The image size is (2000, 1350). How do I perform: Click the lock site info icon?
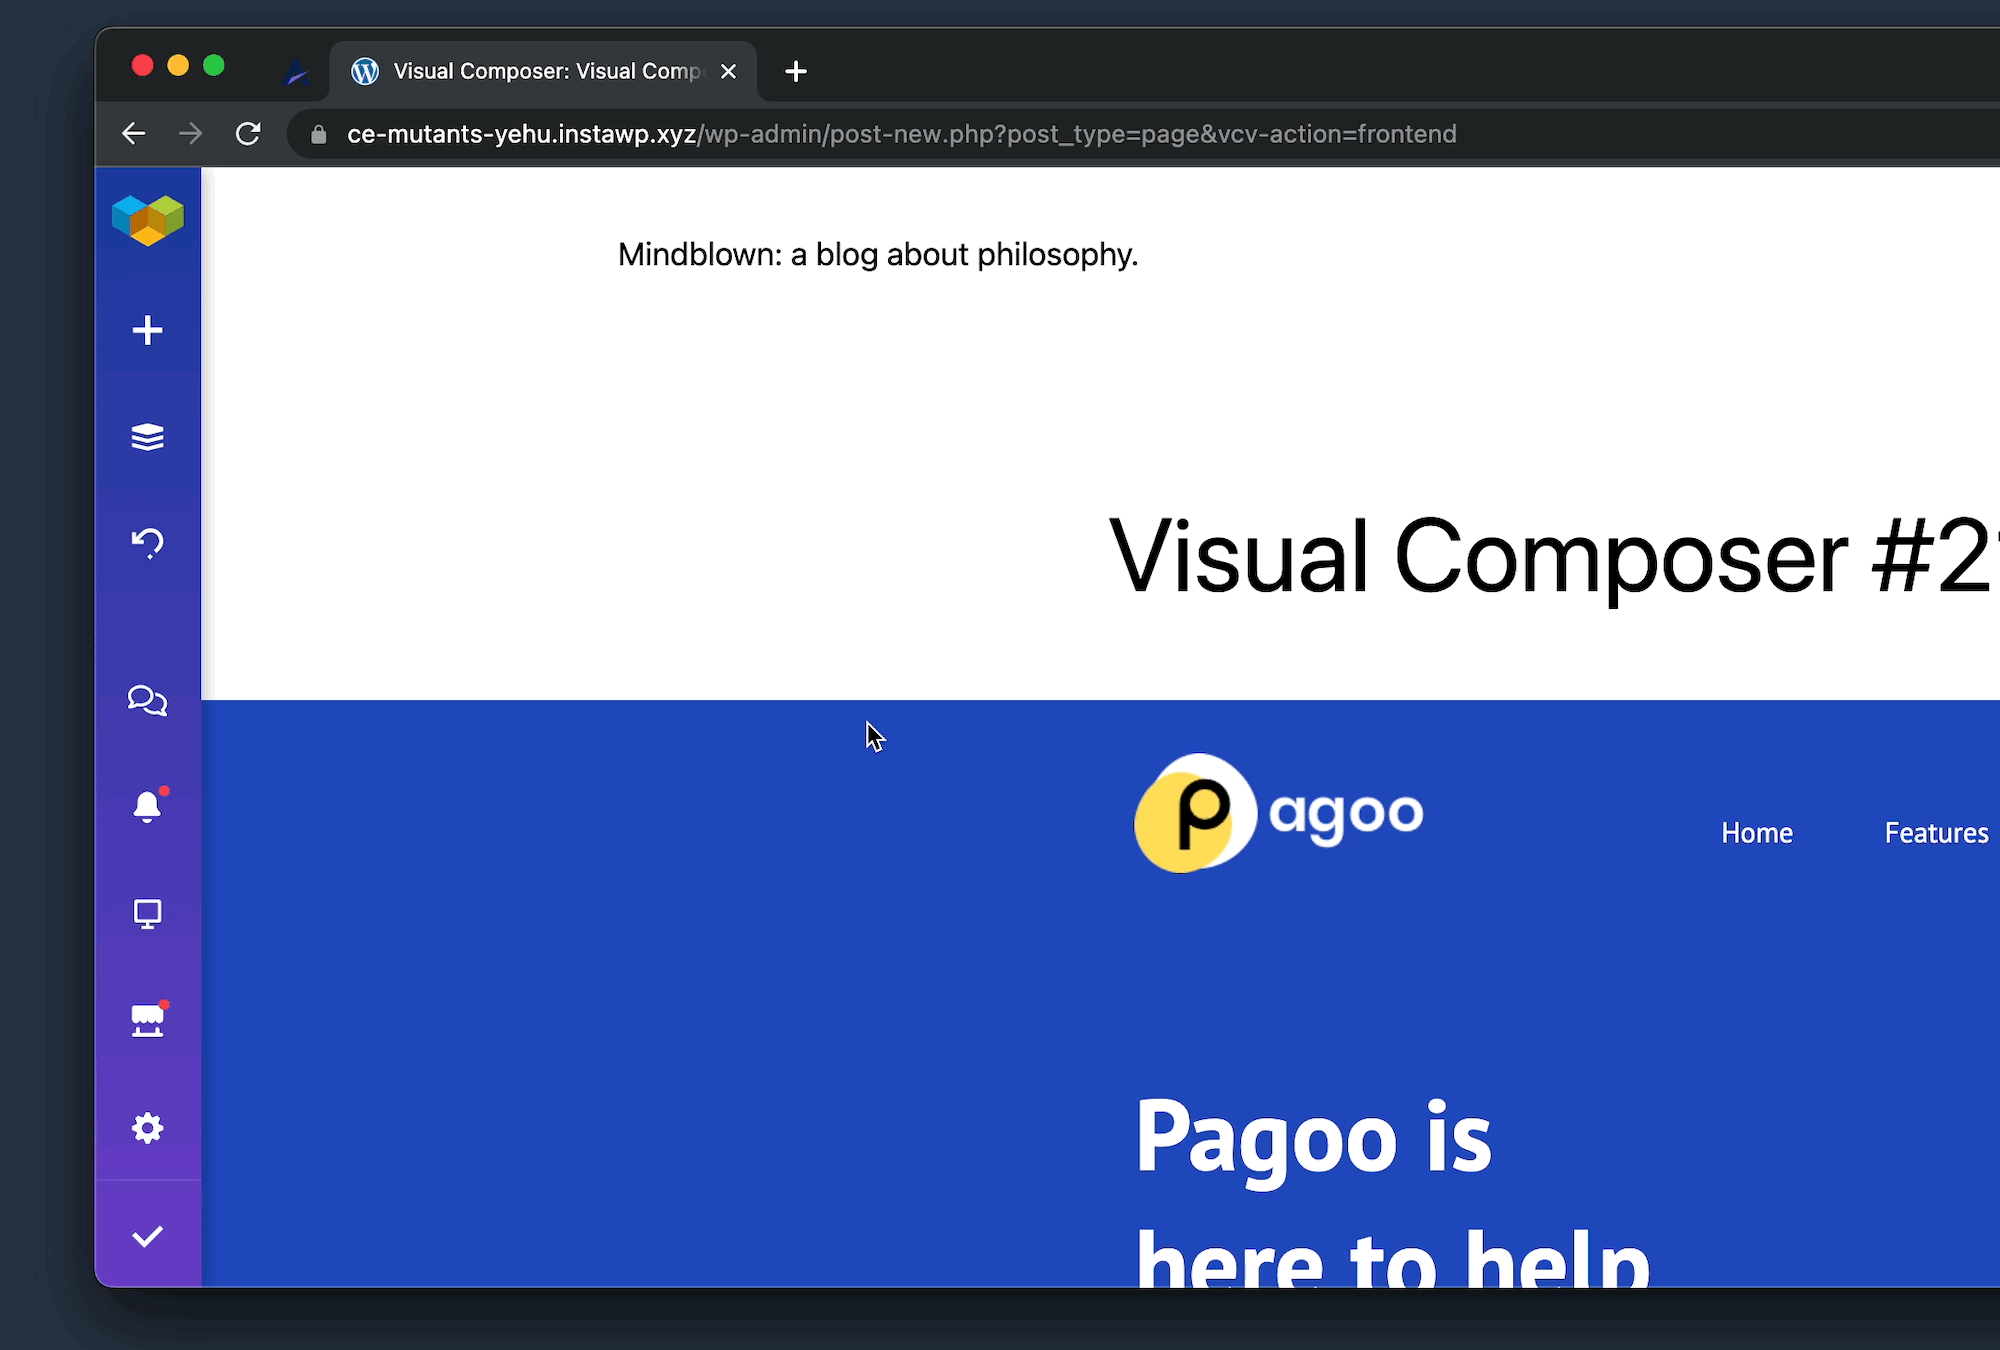[x=319, y=134]
